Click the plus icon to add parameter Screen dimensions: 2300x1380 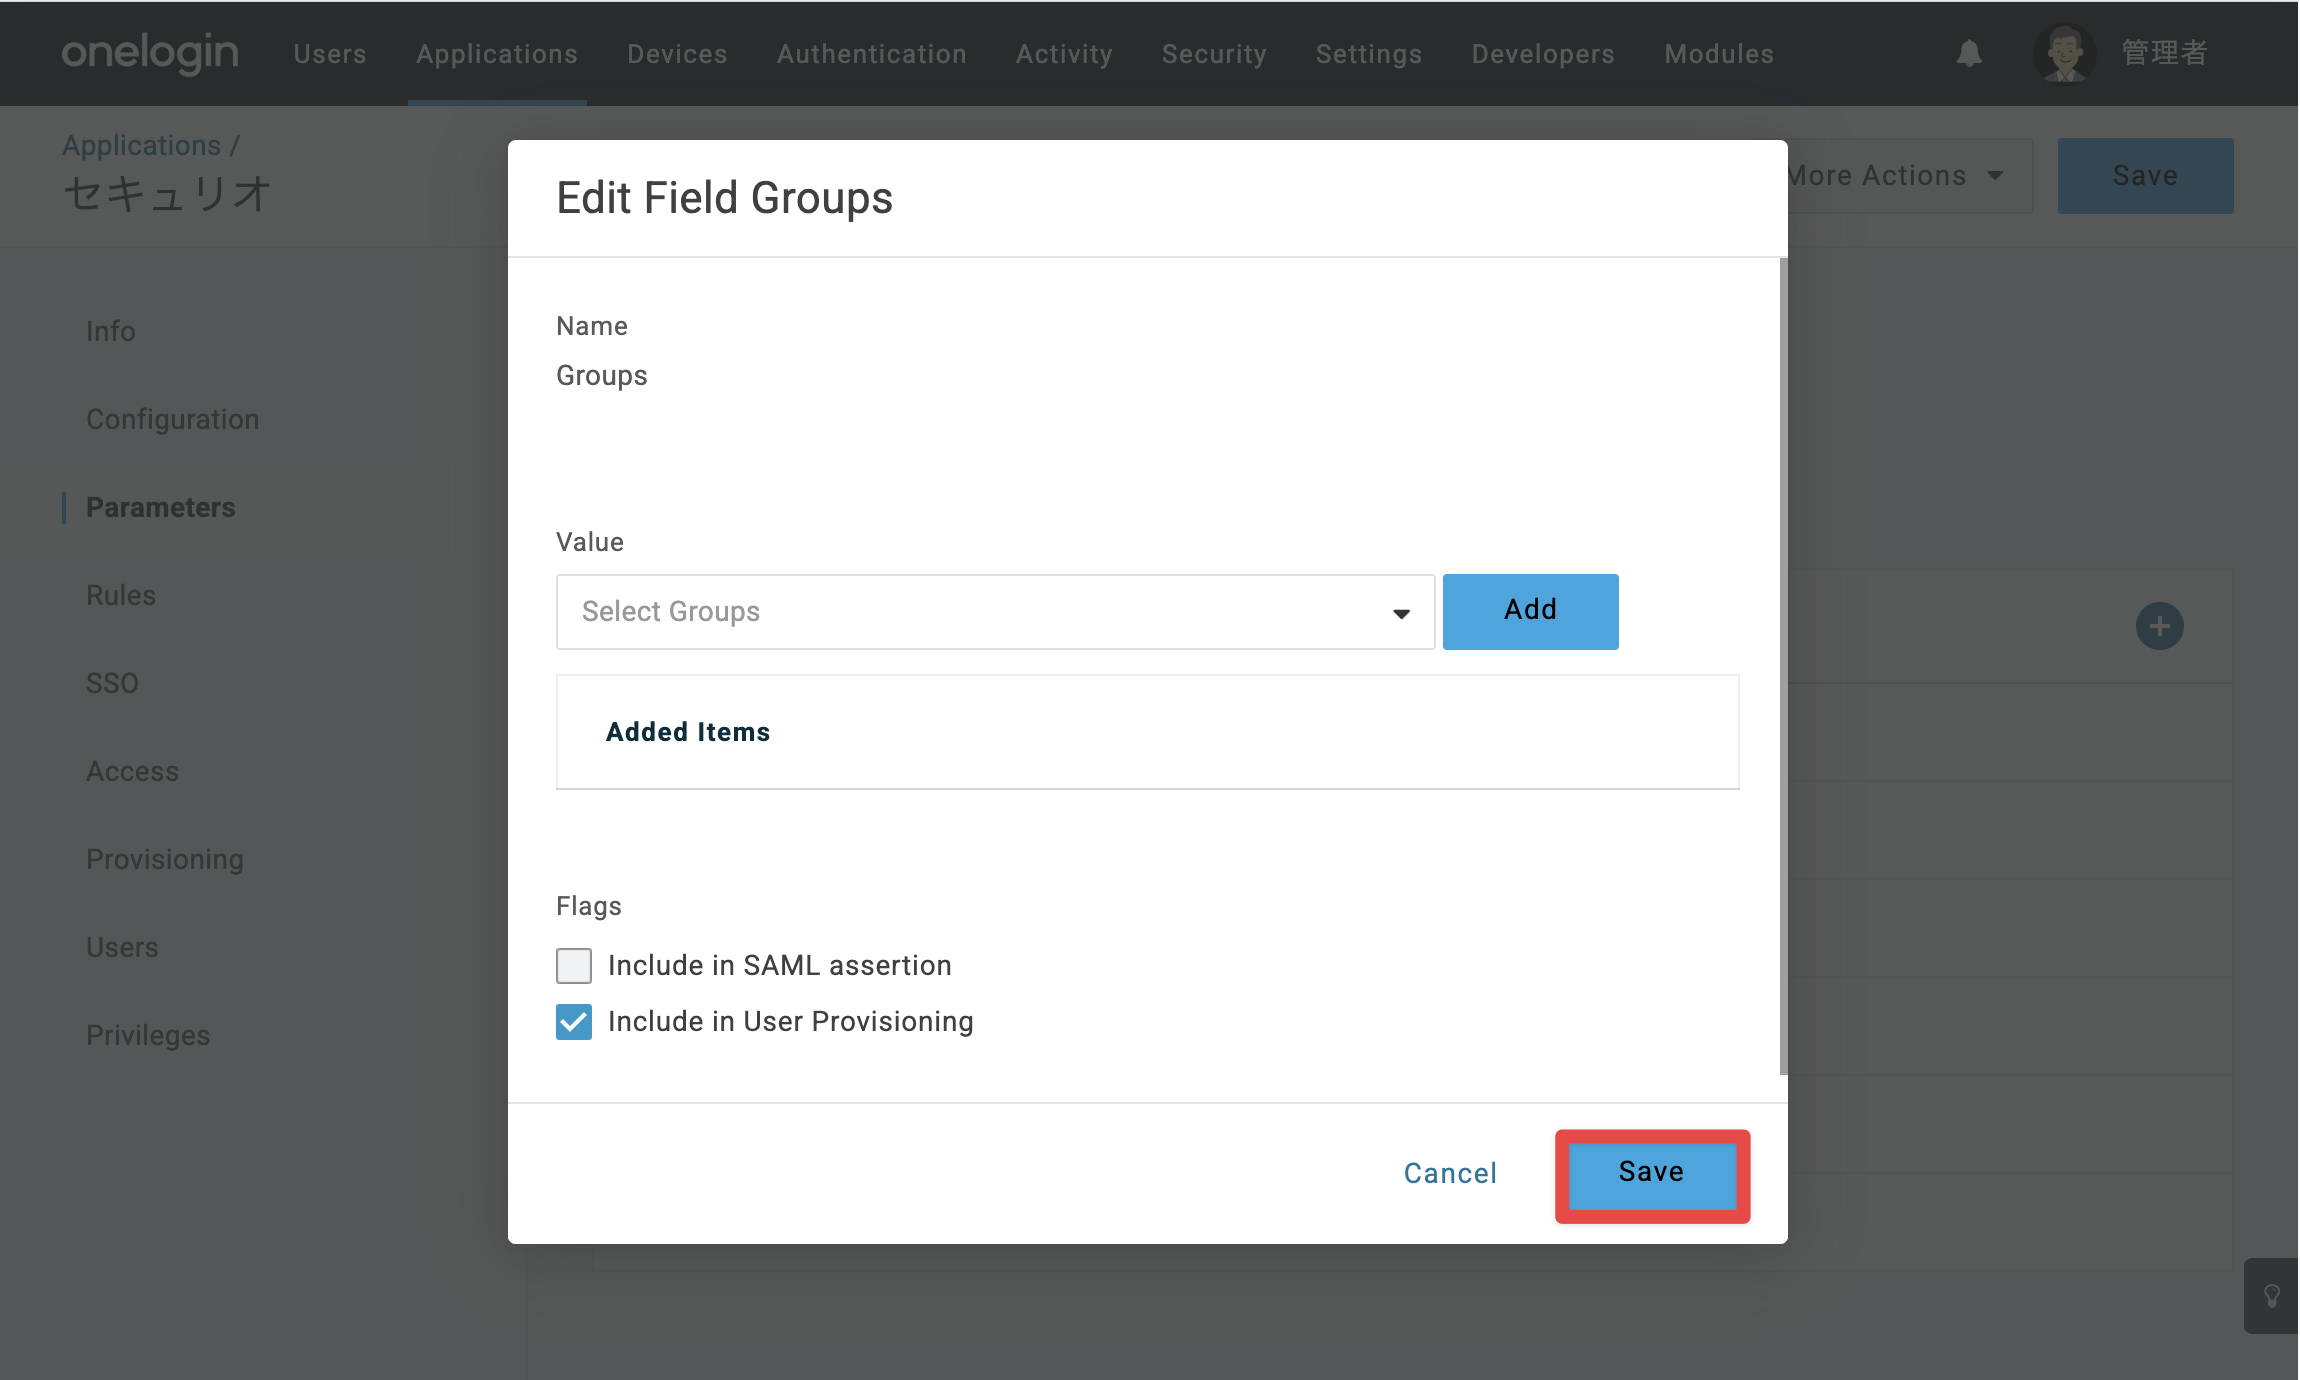(2159, 627)
